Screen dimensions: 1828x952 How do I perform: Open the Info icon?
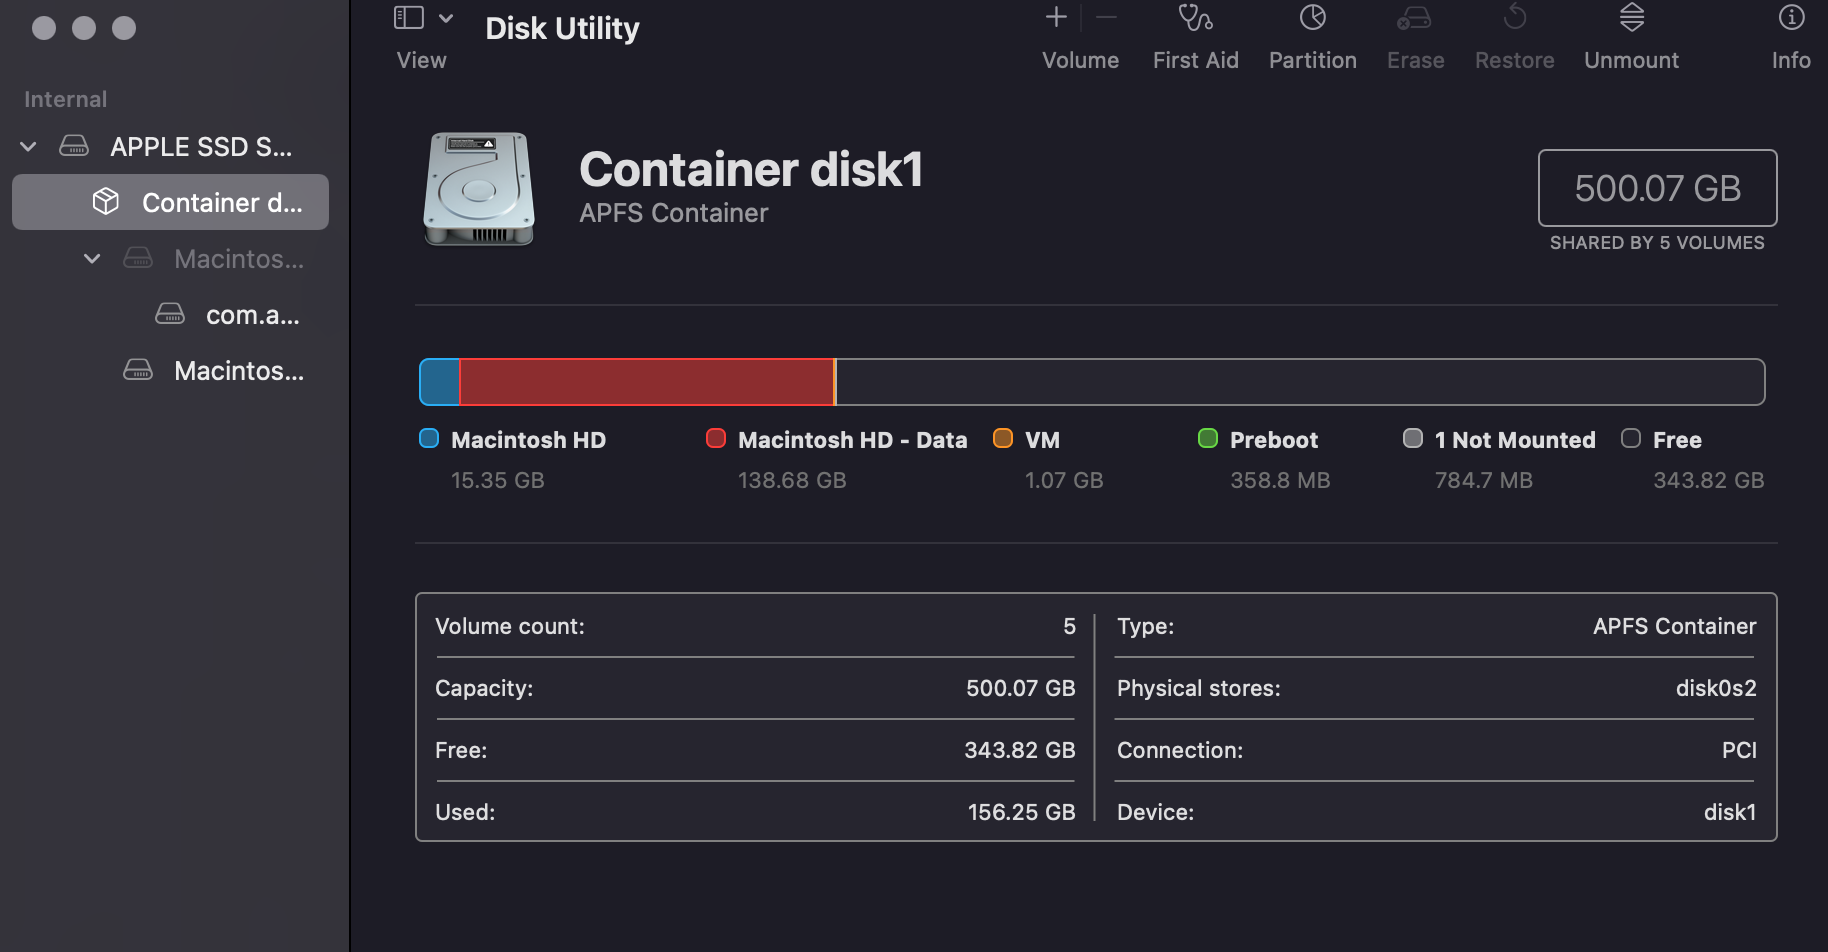pos(1791,17)
